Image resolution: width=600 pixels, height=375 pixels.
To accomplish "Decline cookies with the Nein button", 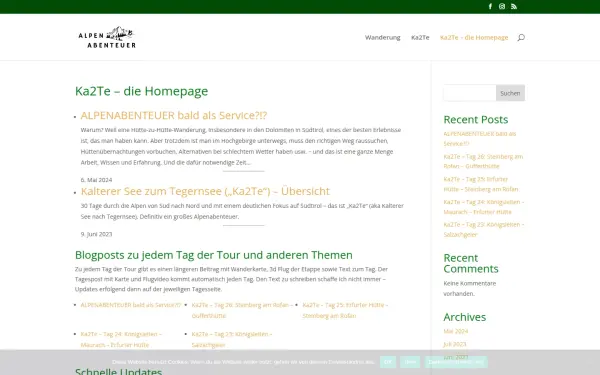I will pyautogui.click(x=410, y=362).
